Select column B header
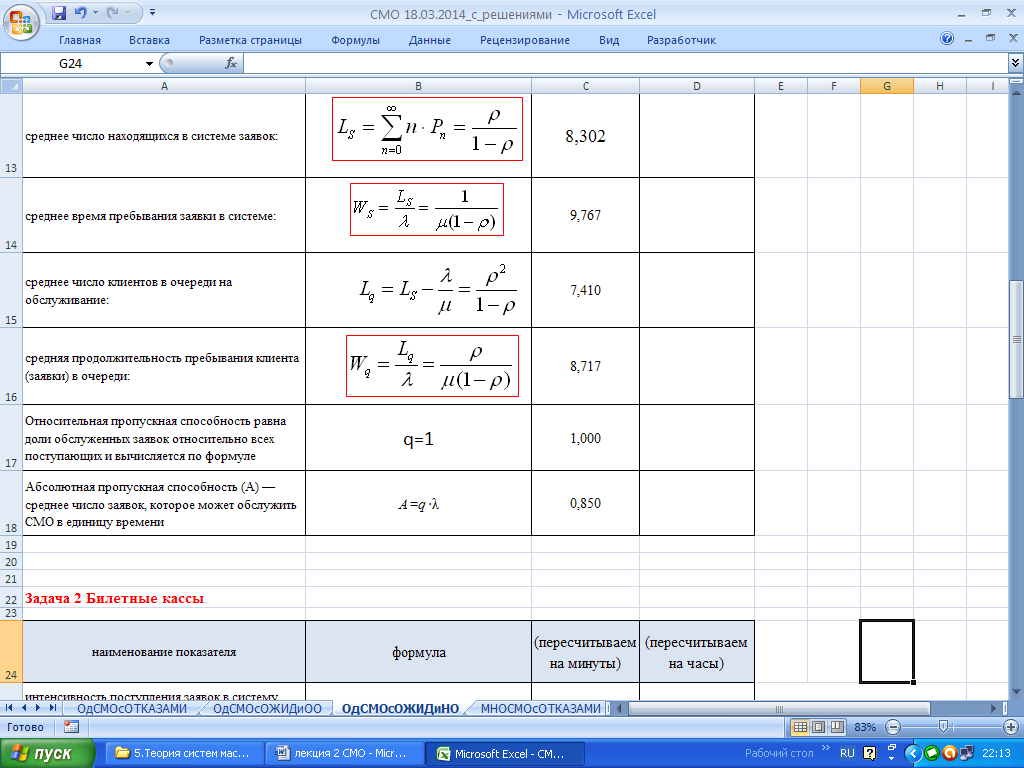 click(419, 86)
